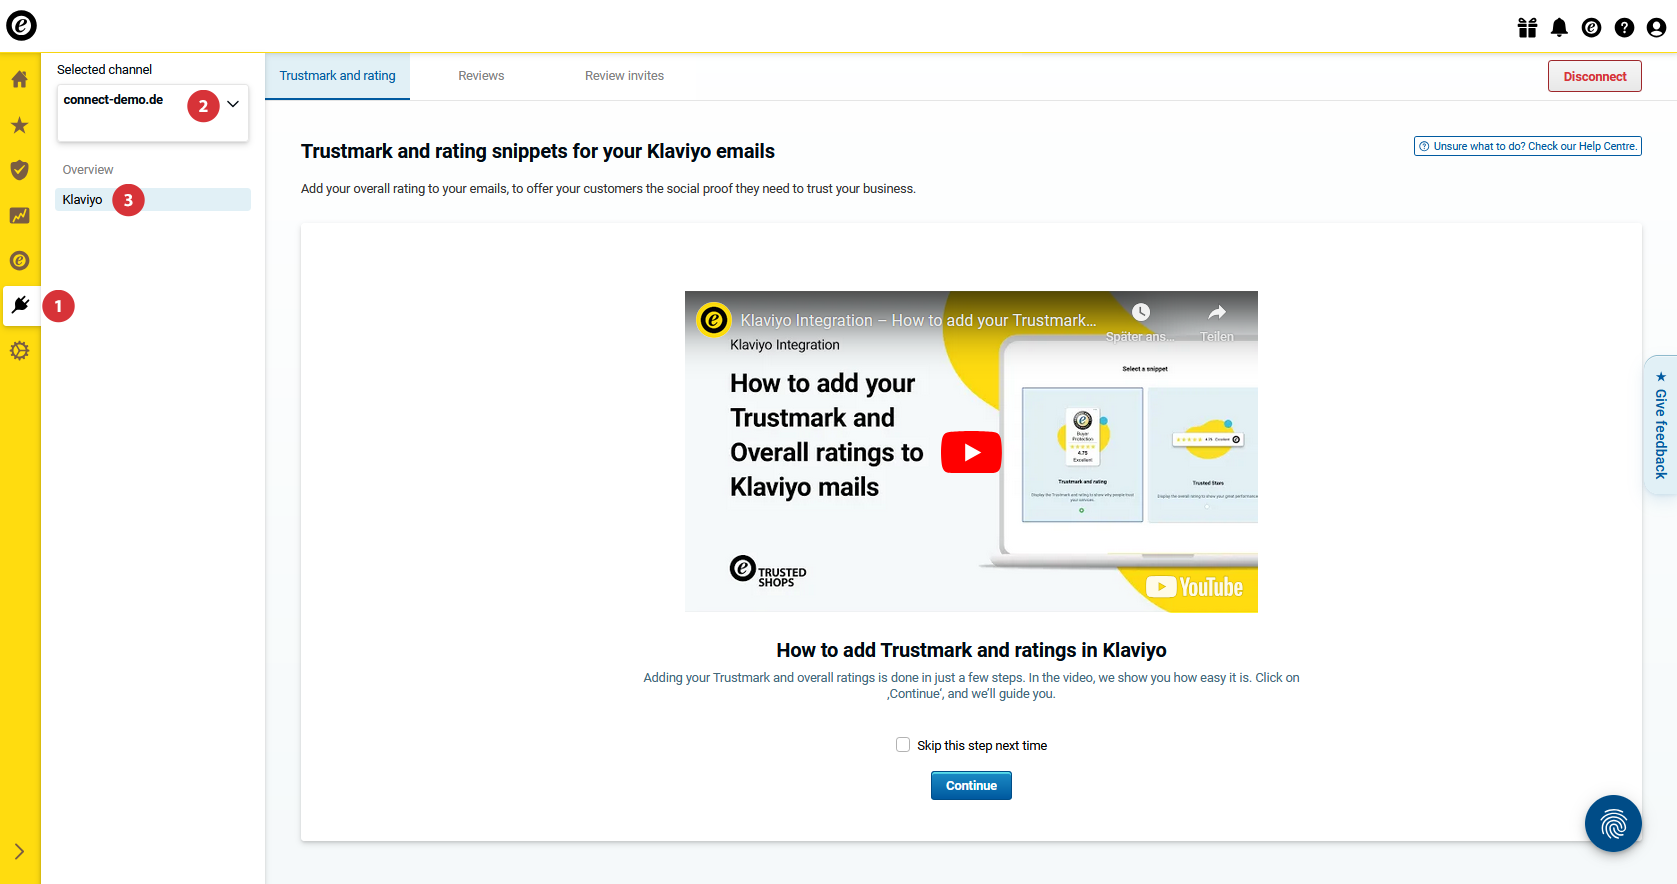Switch to the Reviews tab
1677x884 pixels.
(481, 76)
